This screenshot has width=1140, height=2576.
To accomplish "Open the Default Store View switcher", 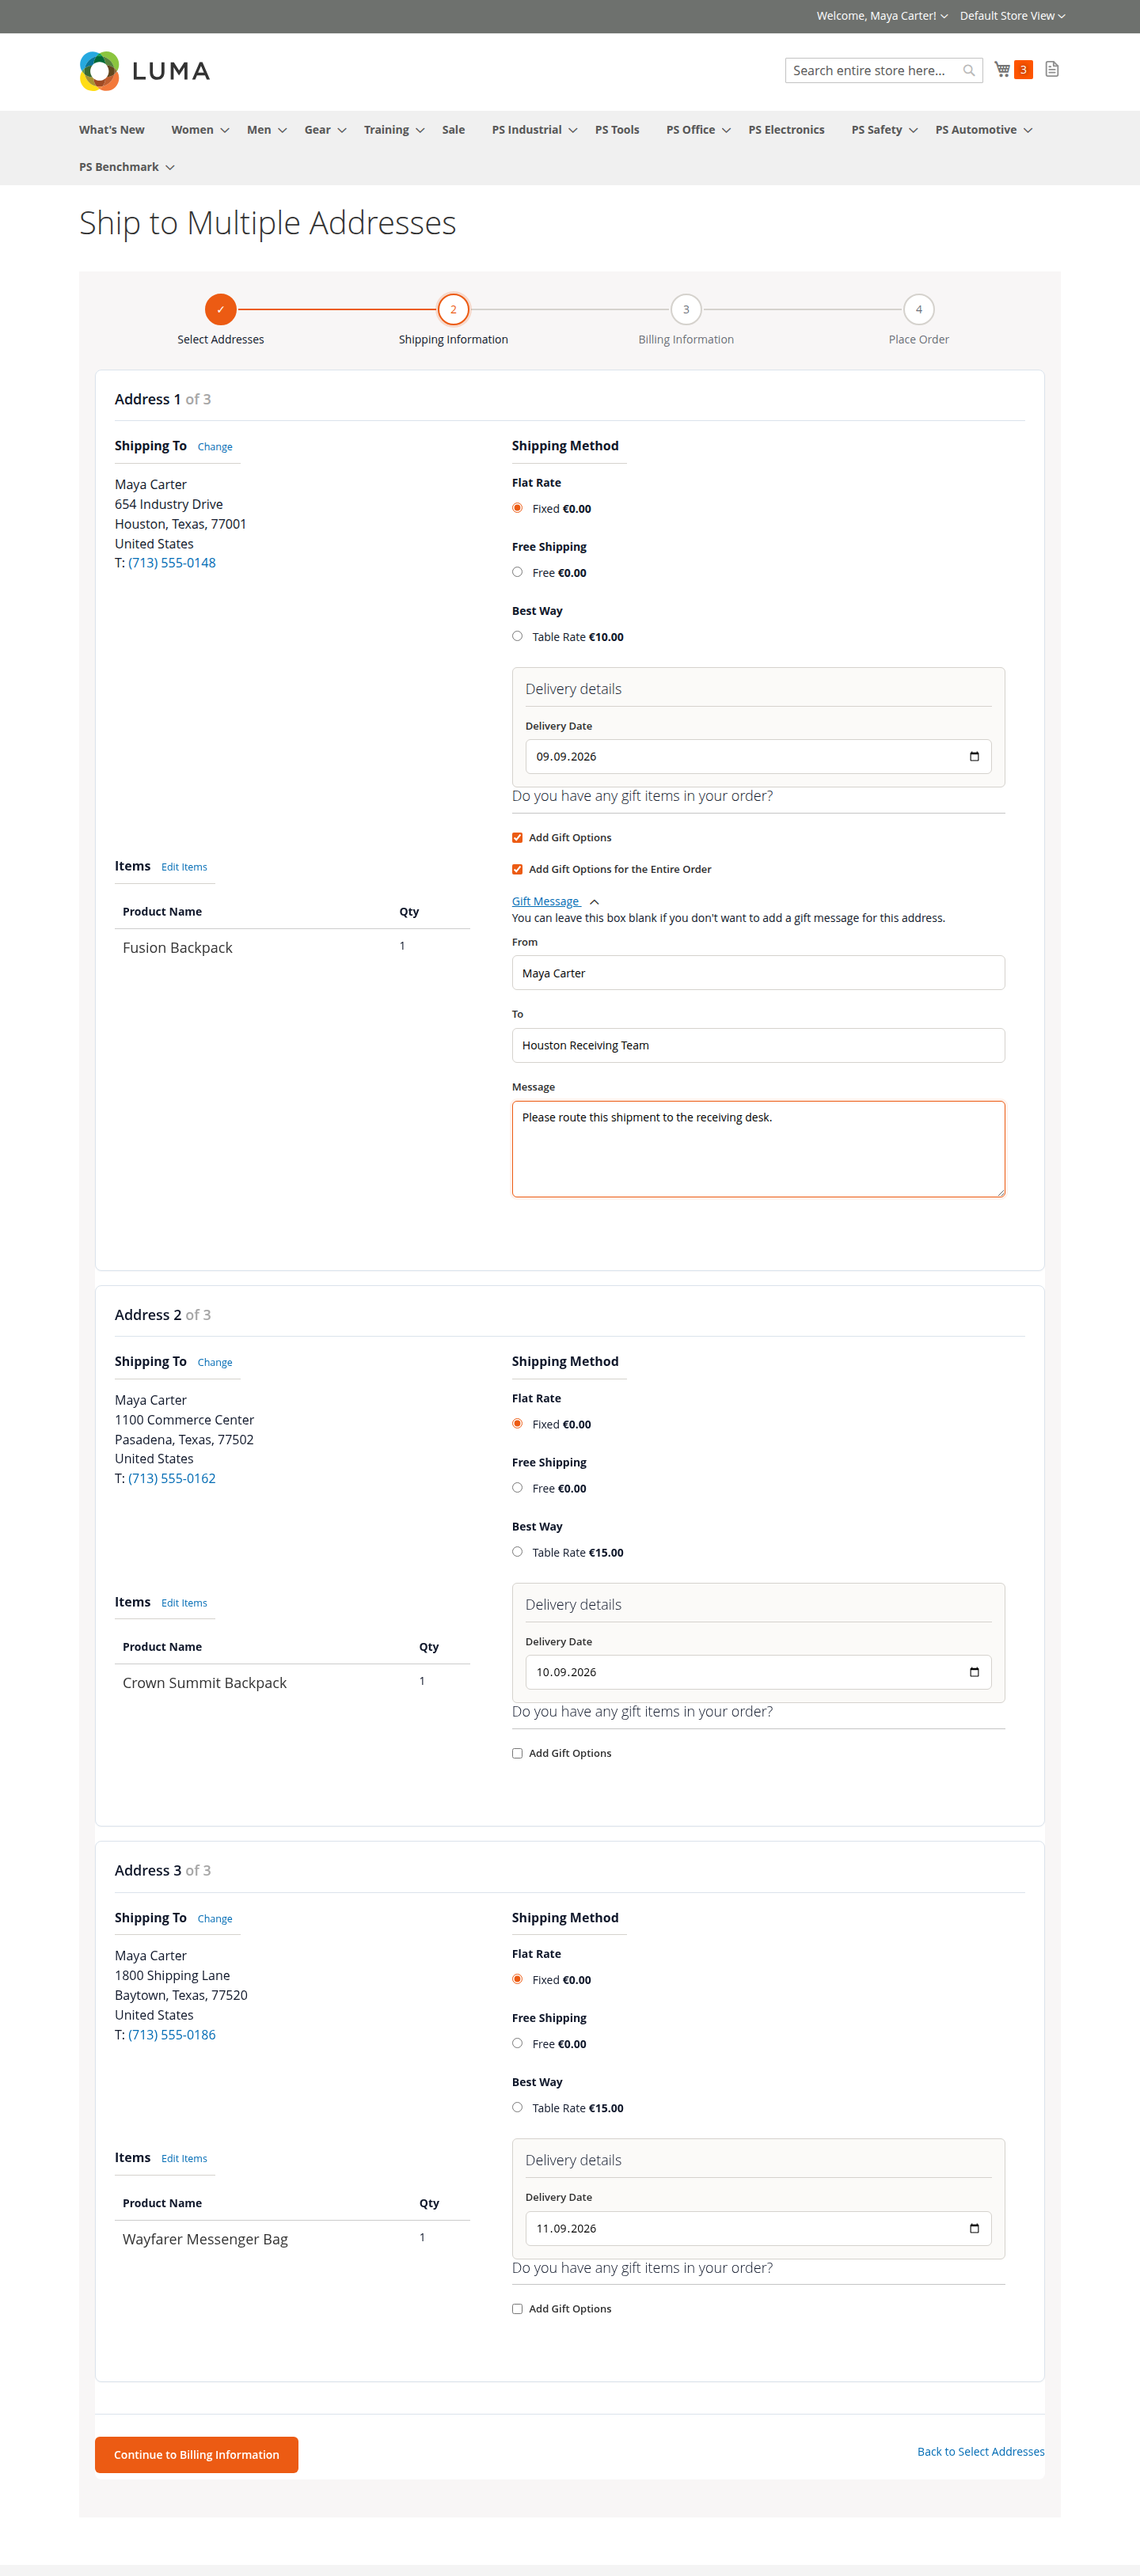I will point(1012,16).
